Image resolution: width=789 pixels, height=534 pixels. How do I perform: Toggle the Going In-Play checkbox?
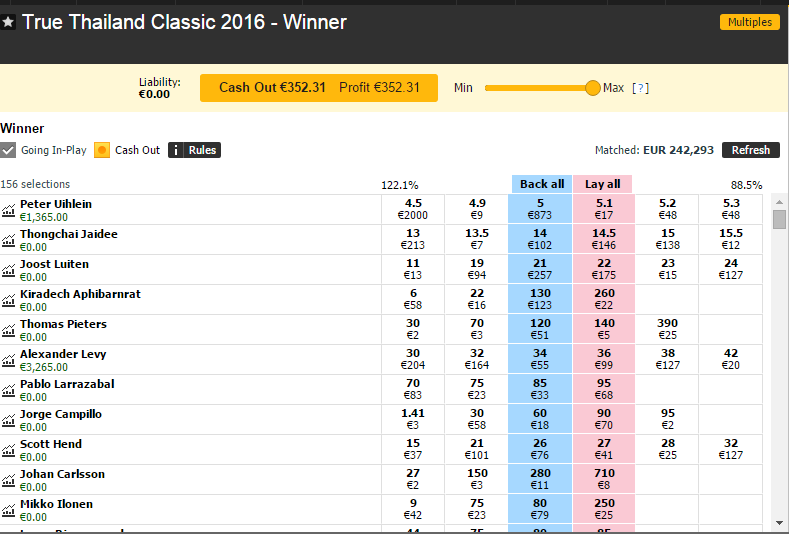click(x=8, y=150)
